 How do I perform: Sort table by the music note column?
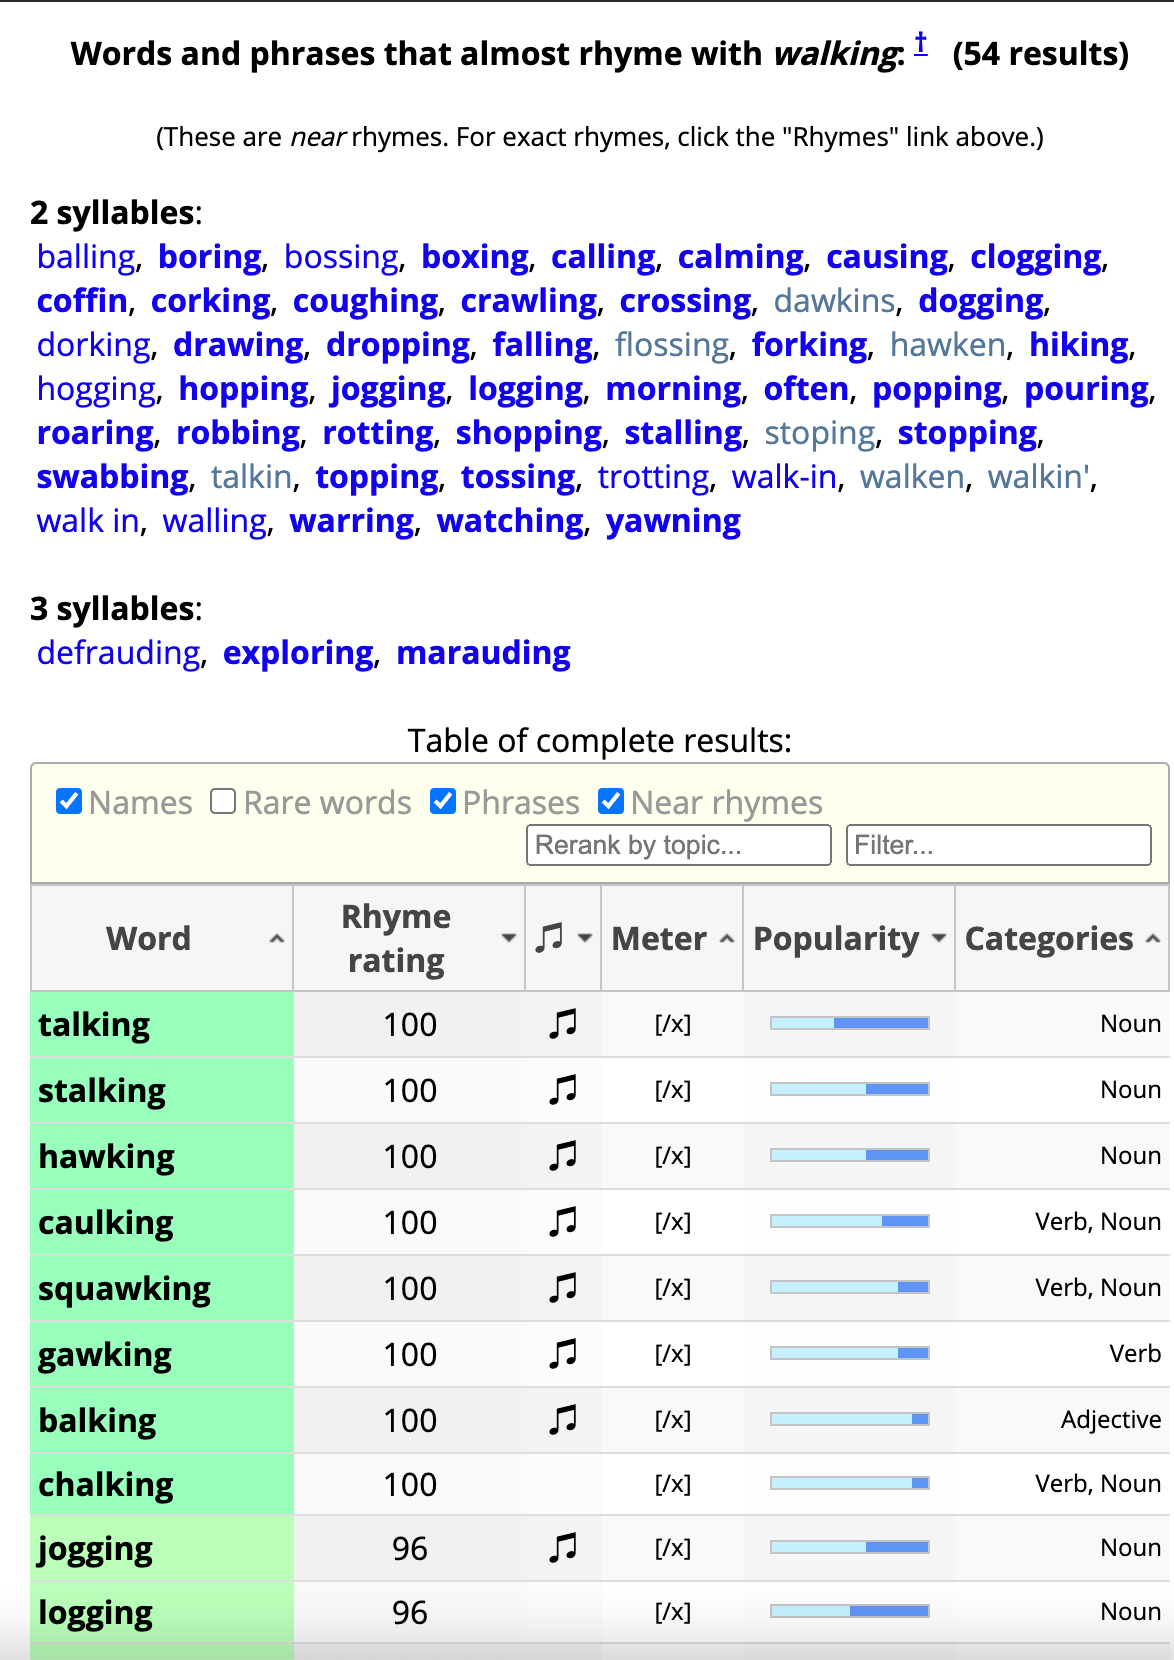(563, 938)
